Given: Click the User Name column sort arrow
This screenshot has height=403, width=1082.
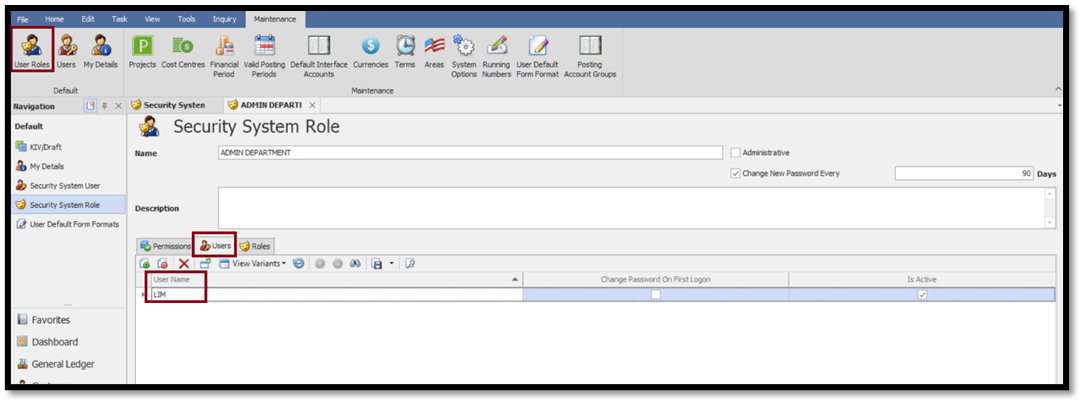Looking at the screenshot, I should (515, 279).
